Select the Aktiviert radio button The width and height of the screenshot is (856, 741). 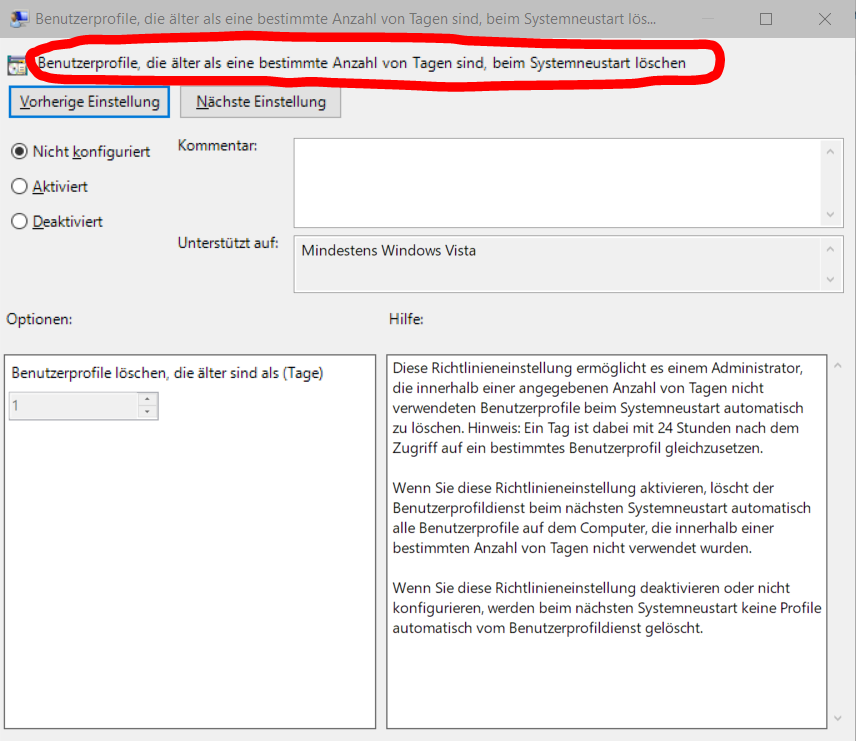(x=19, y=186)
